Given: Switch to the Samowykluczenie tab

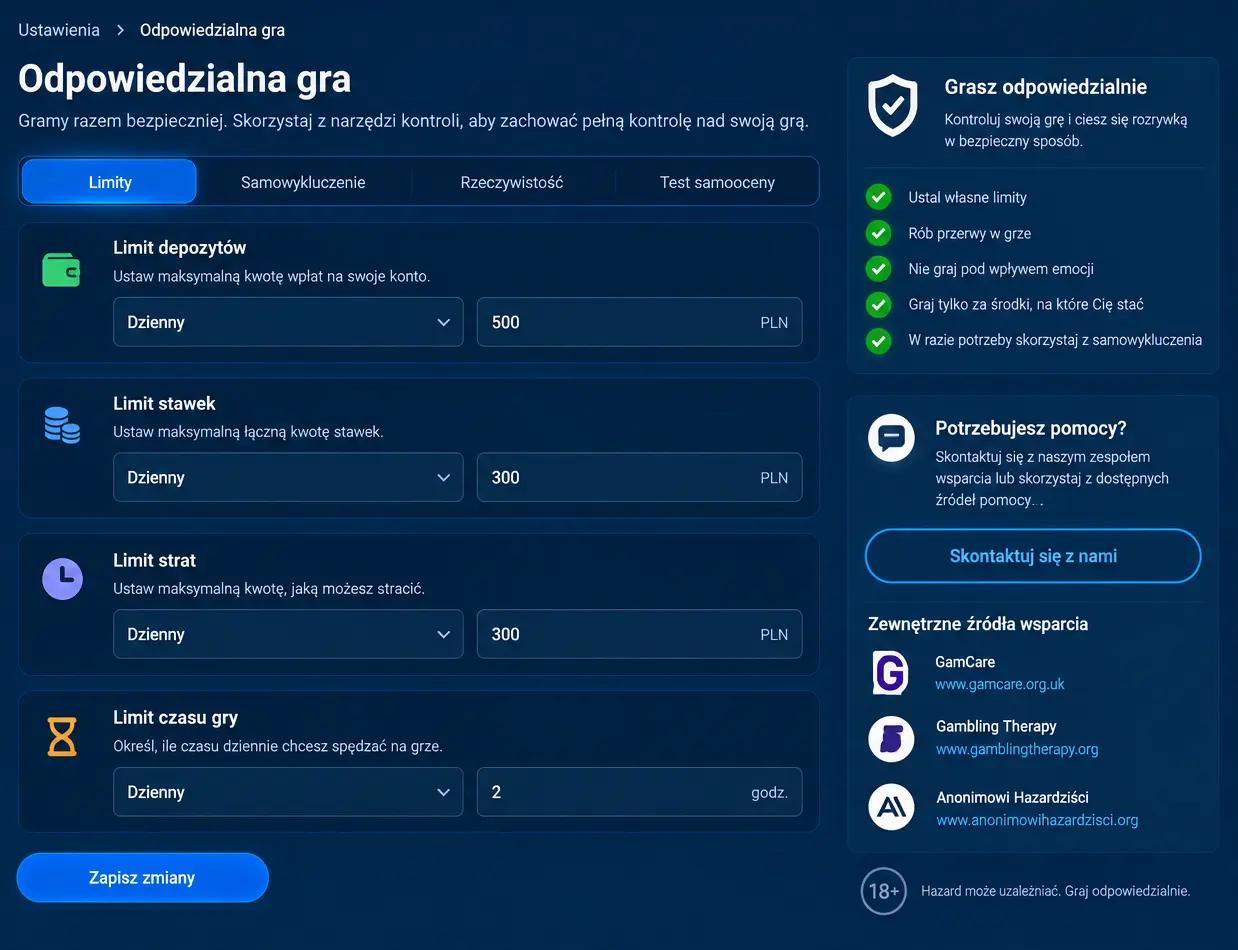Looking at the screenshot, I should pos(303,182).
